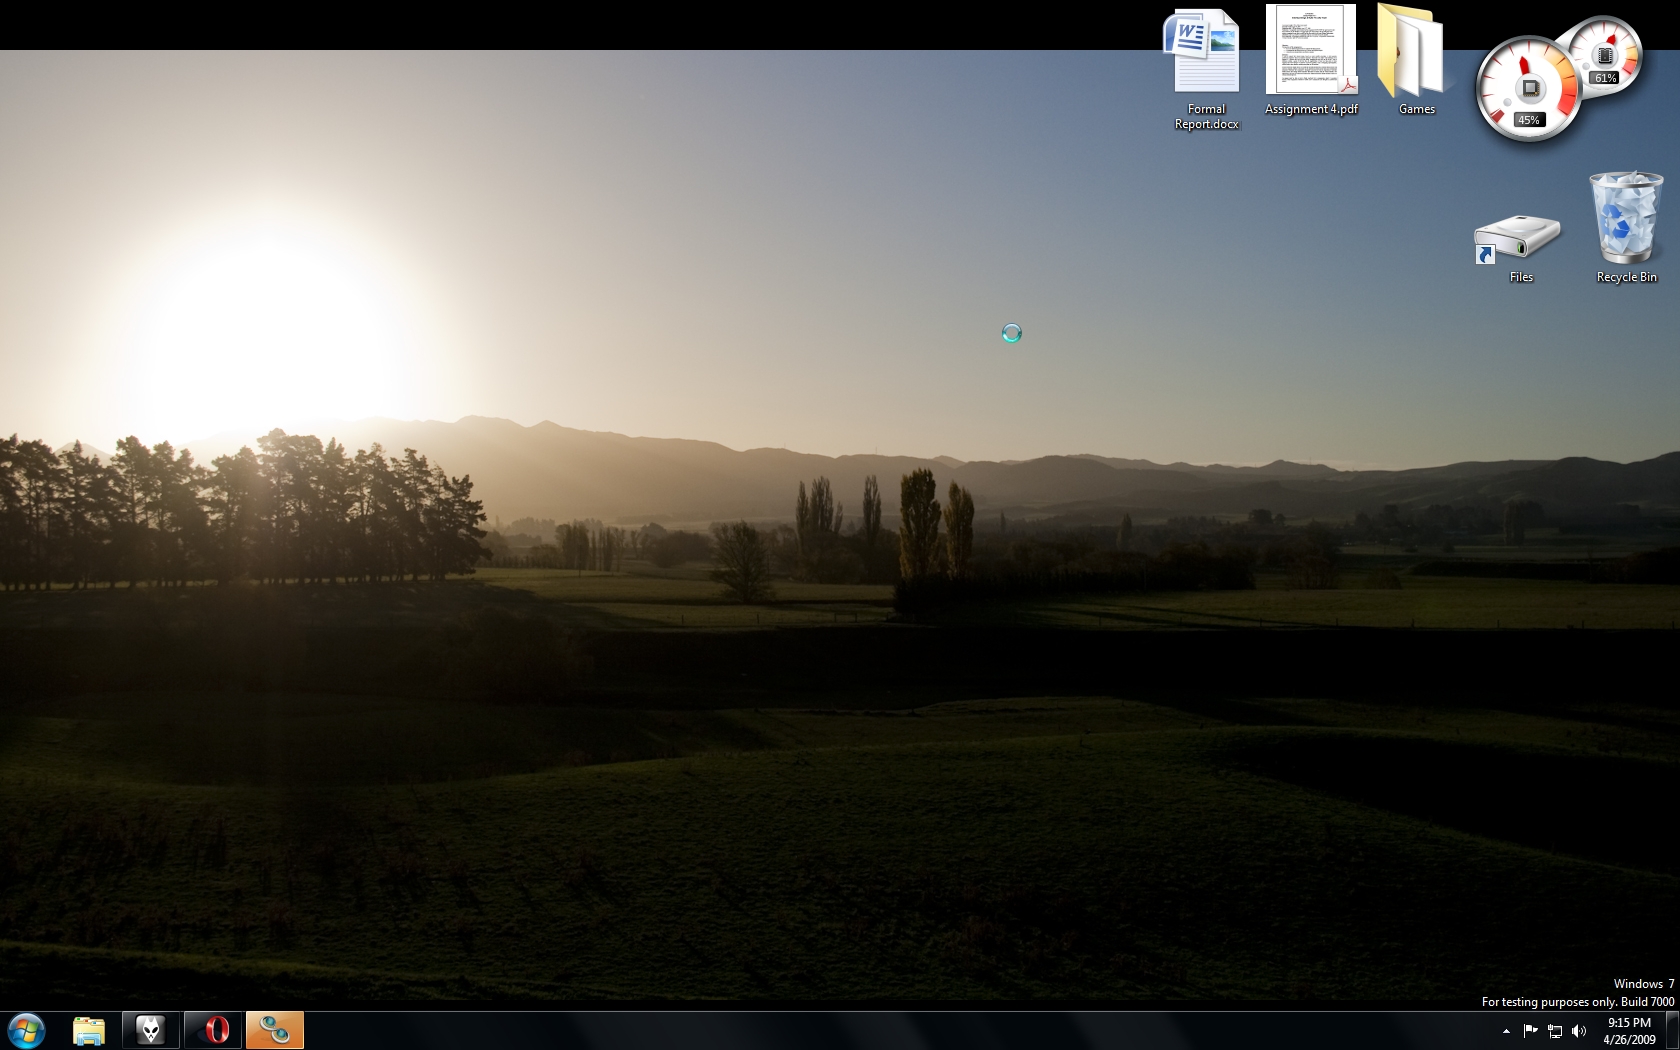Image resolution: width=1680 pixels, height=1050 pixels.
Task: Select the Files drive shortcut
Action: pos(1519,240)
